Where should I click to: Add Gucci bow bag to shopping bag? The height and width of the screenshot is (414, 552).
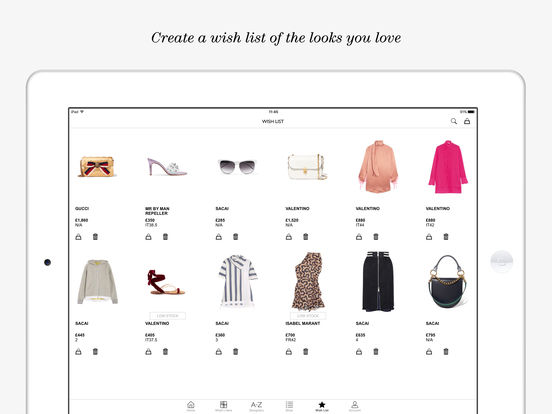(79, 237)
